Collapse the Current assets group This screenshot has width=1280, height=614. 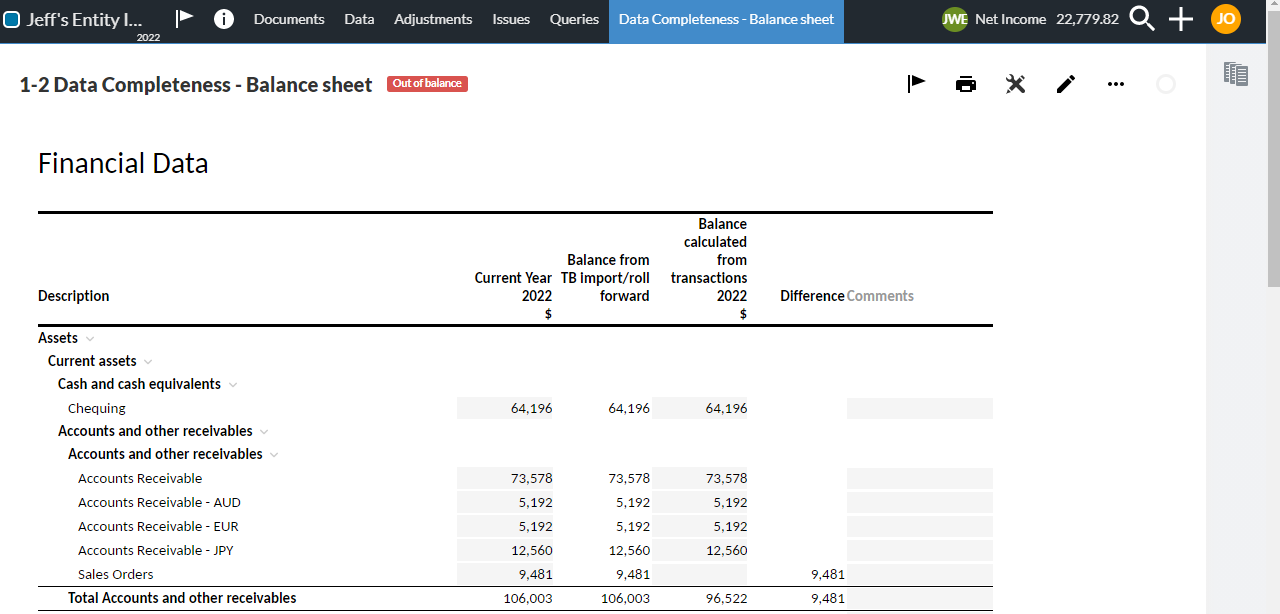[148, 361]
